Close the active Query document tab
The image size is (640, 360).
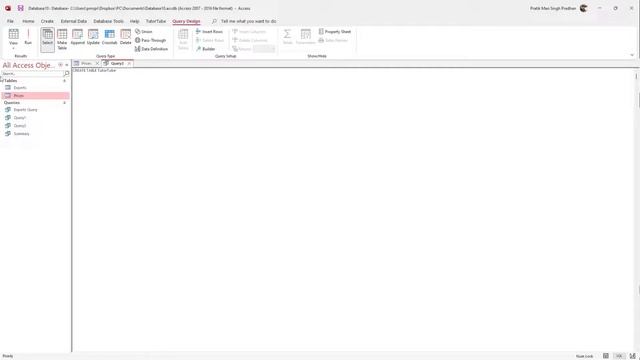[x=129, y=63]
